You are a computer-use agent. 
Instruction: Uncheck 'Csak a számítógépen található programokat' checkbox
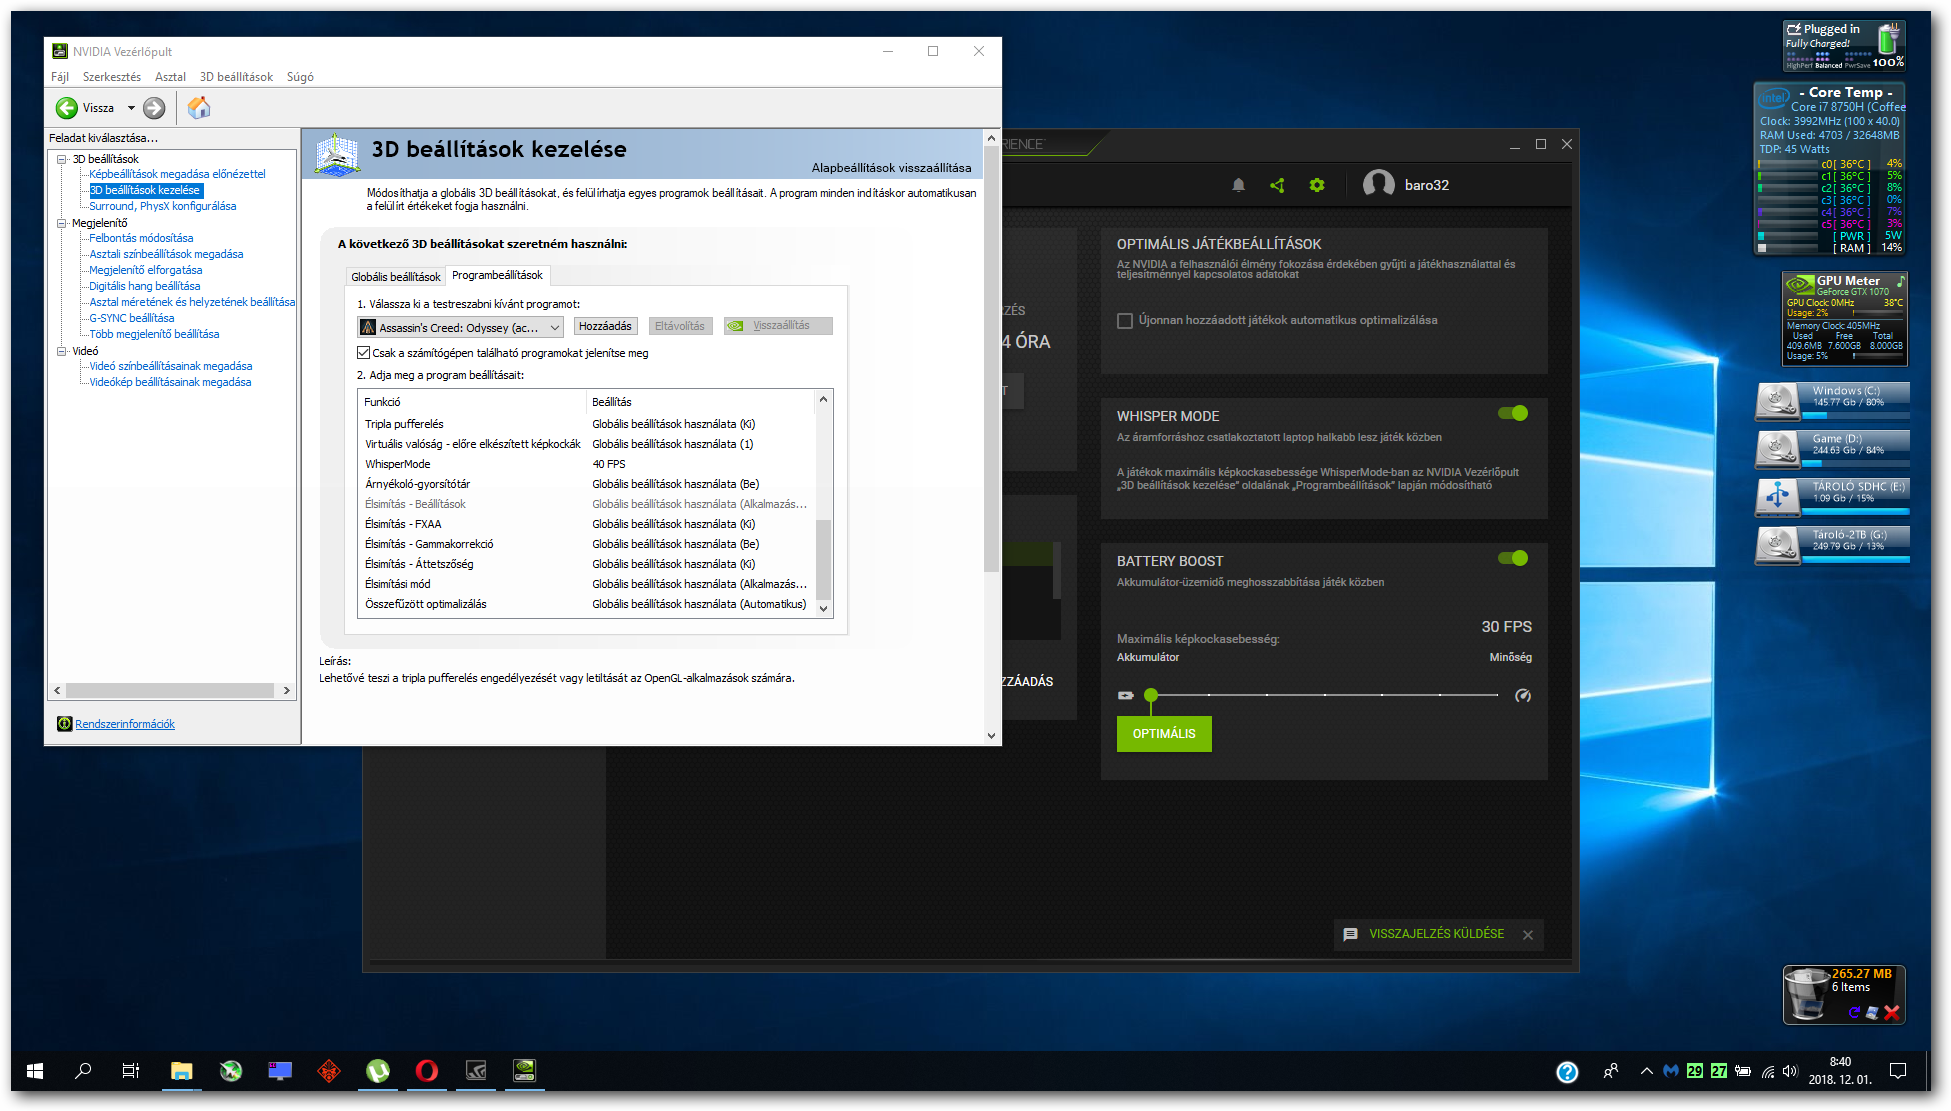click(x=364, y=353)
